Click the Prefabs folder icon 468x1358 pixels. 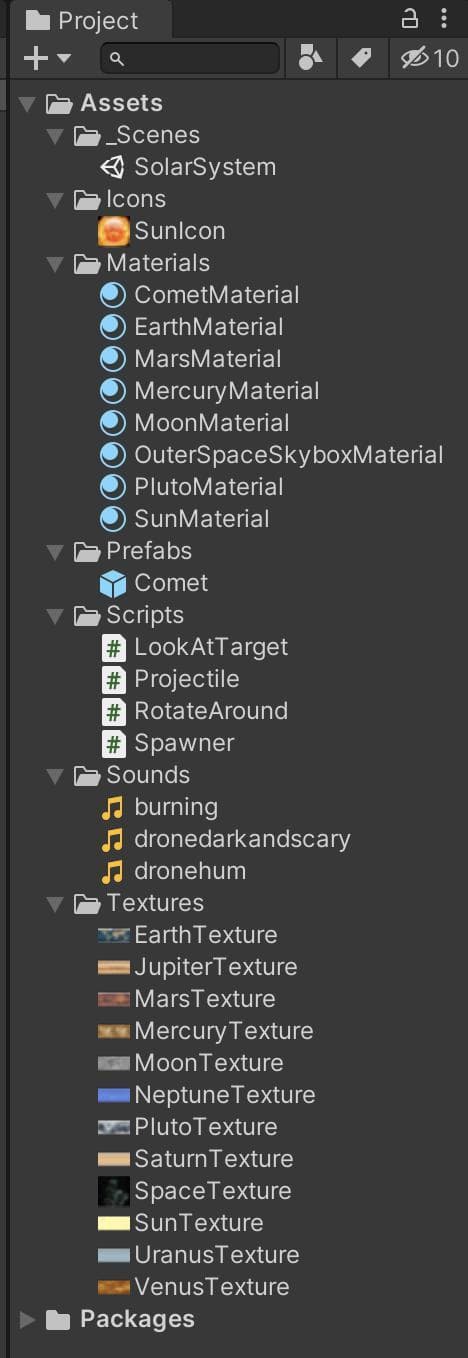pyautogui.click(x=87, y=551)
